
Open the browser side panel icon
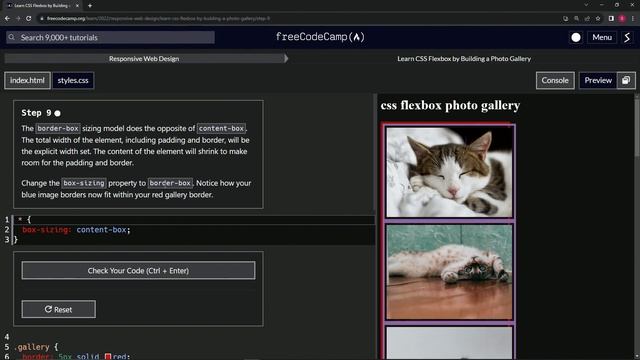611,18
